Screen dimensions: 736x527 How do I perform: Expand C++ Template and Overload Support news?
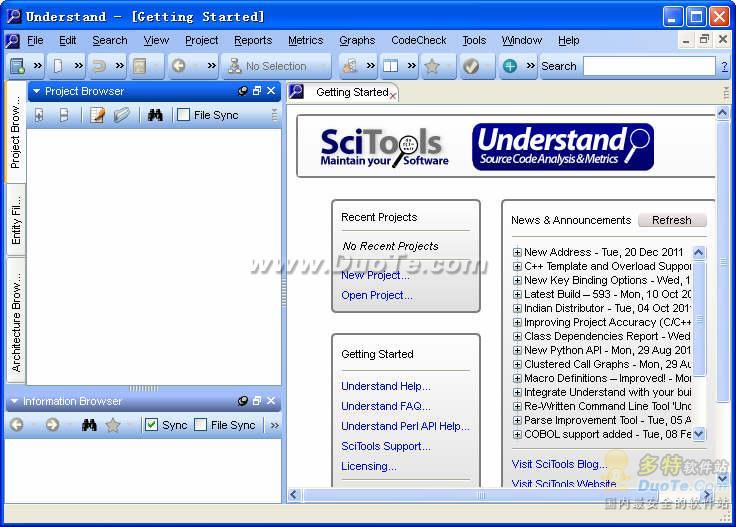[x=517, y=267]
